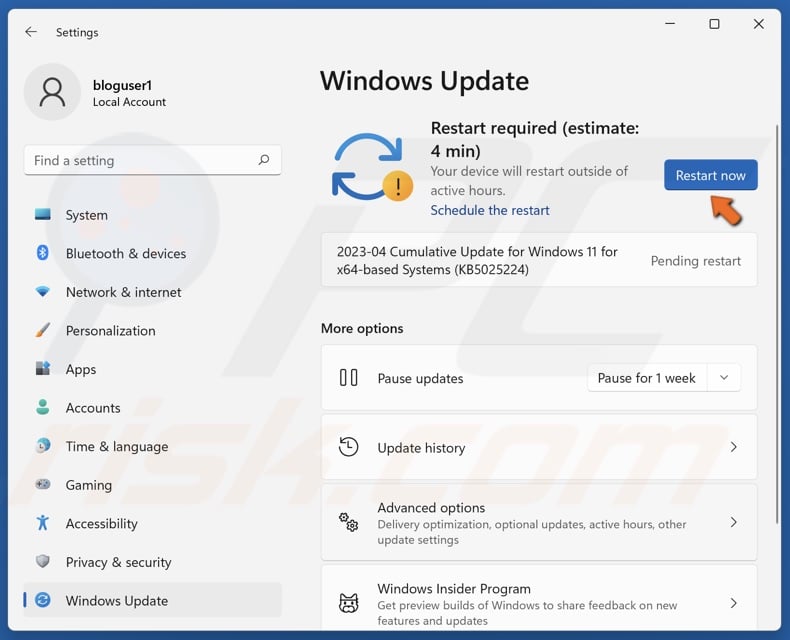Click the Pause updates pause icon
The image size is (790, 640).
tap(349, 378)
